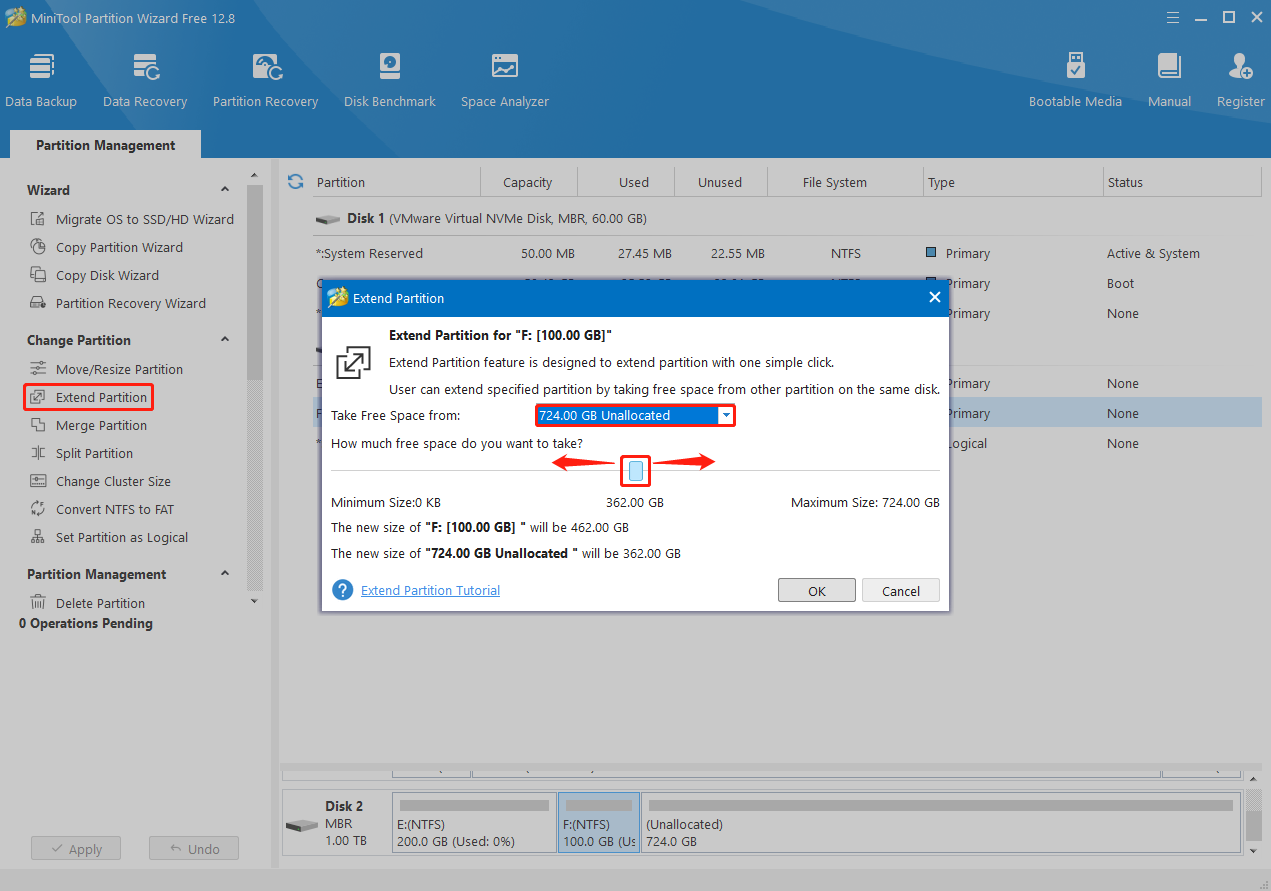1271x891 pixels.
Task: Click the 50.00 MB capacity cell
Action: [546, 253]
